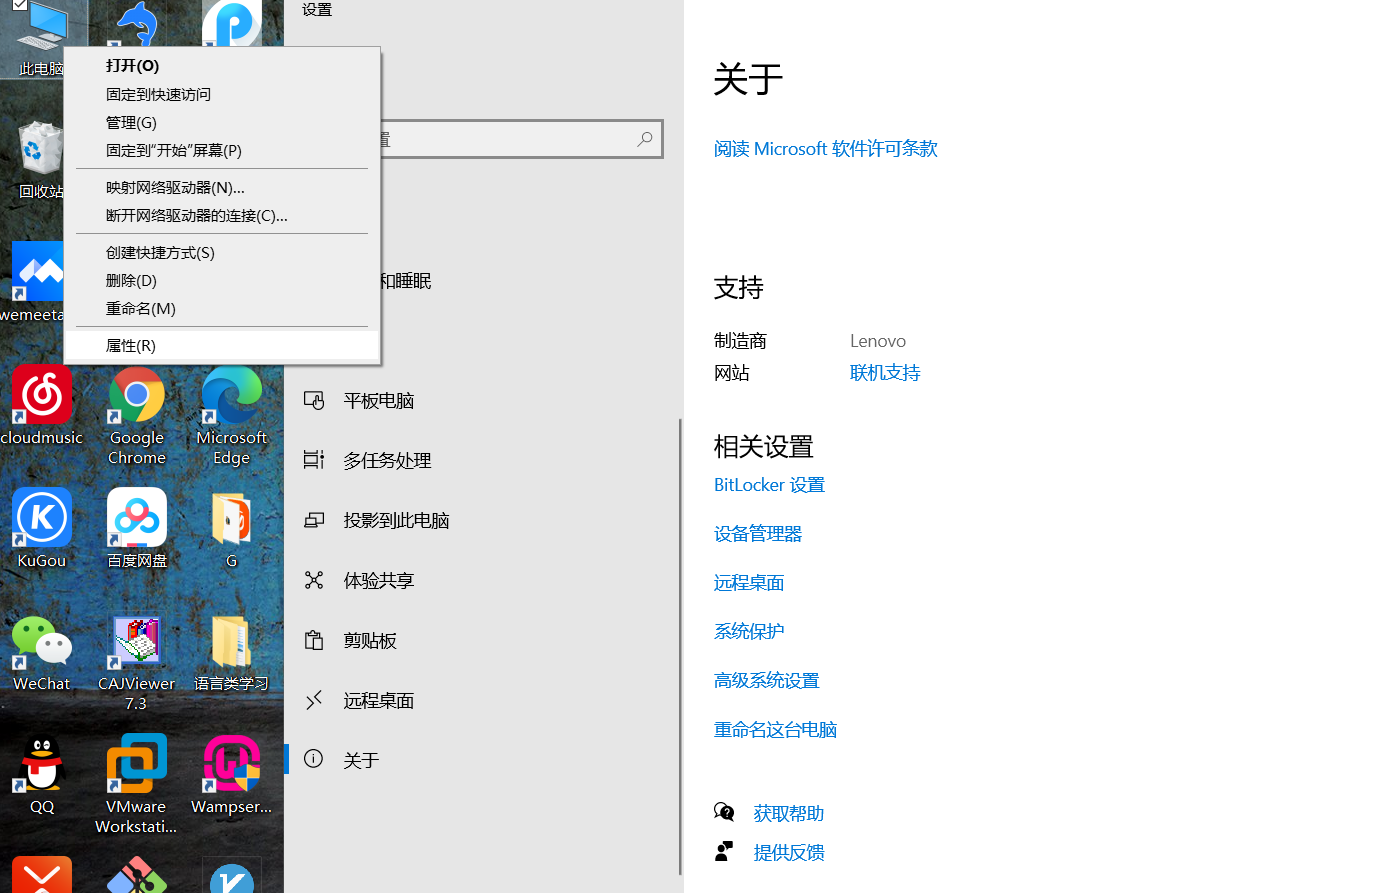This screenshot has height=893, width=1383.
Task: Open the Recycle Bin (回收站)
Action: (x=41, y=150)
